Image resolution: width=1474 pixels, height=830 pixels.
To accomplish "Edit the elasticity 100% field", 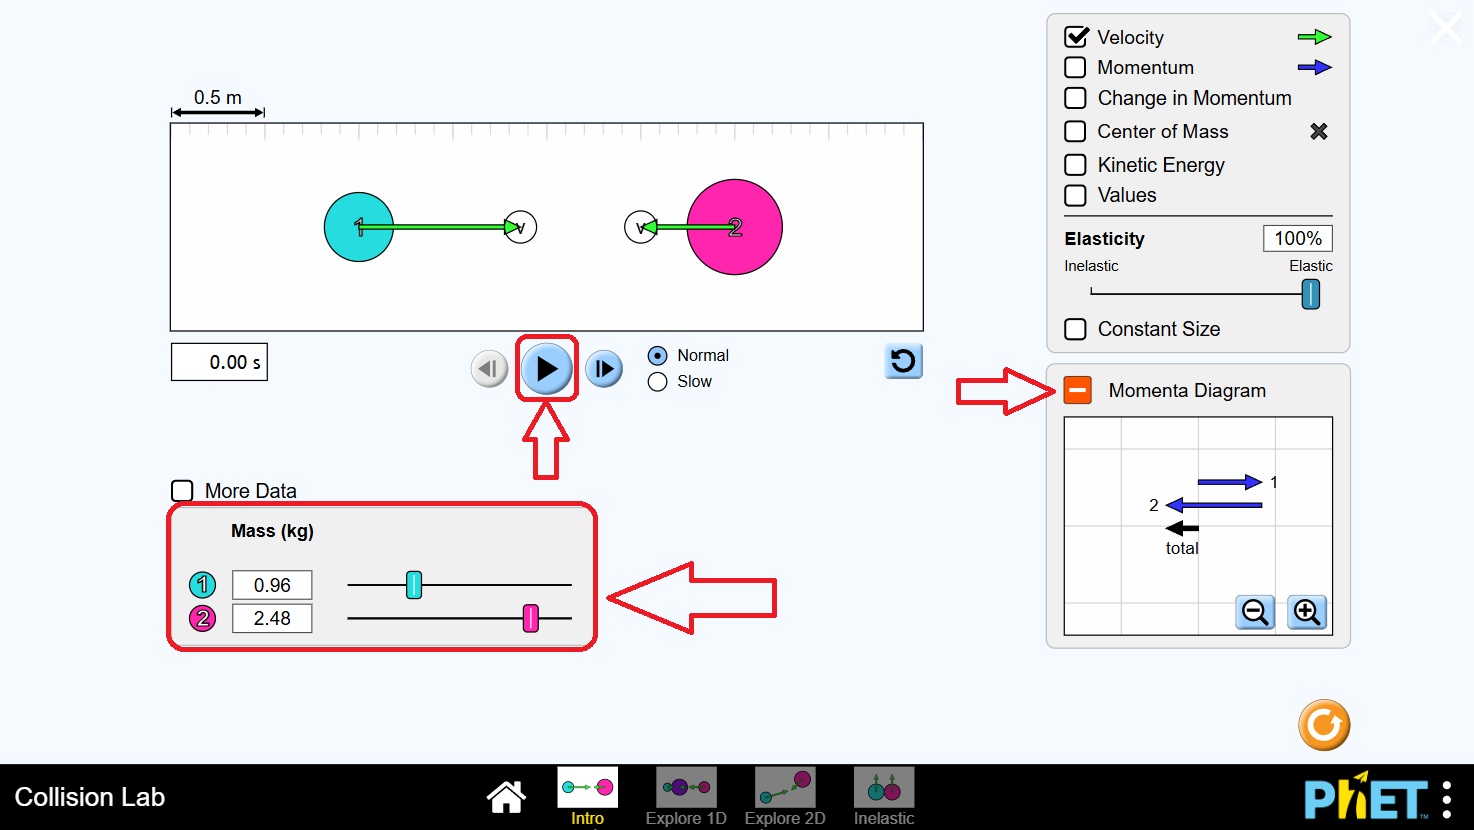I will coord(1298,238).
